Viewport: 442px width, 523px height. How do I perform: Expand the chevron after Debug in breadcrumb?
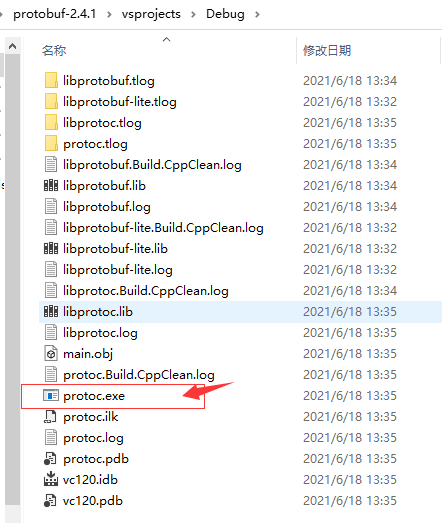point(257,14)
